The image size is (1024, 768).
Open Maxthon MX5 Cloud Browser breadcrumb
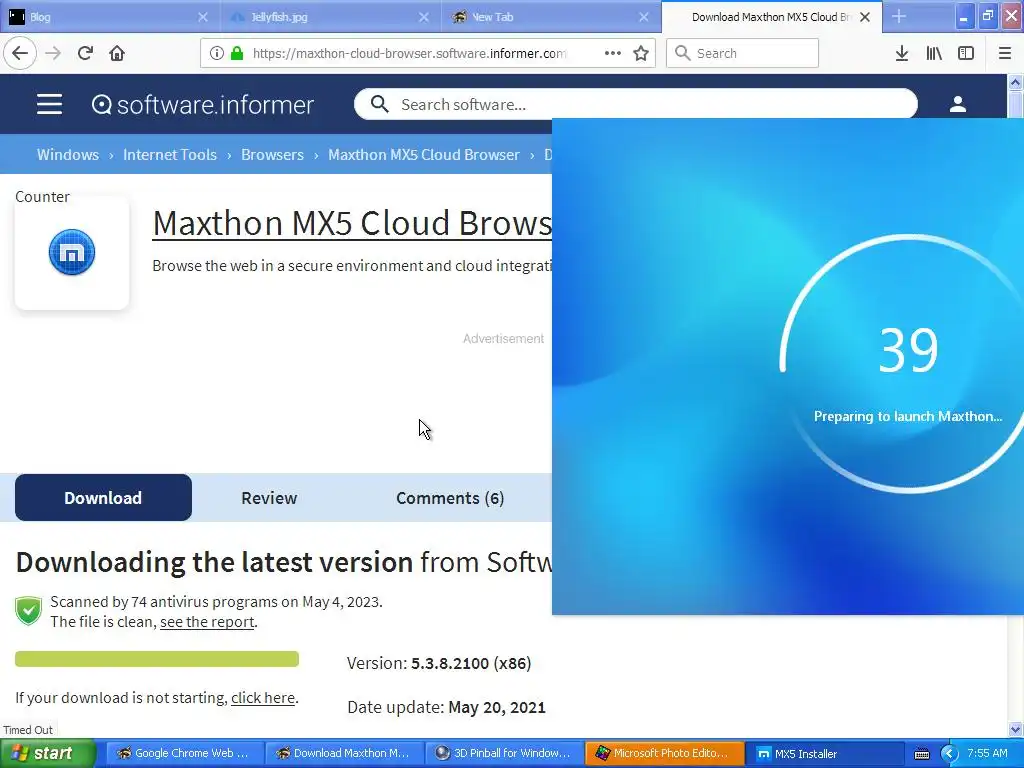pos(424,155)
